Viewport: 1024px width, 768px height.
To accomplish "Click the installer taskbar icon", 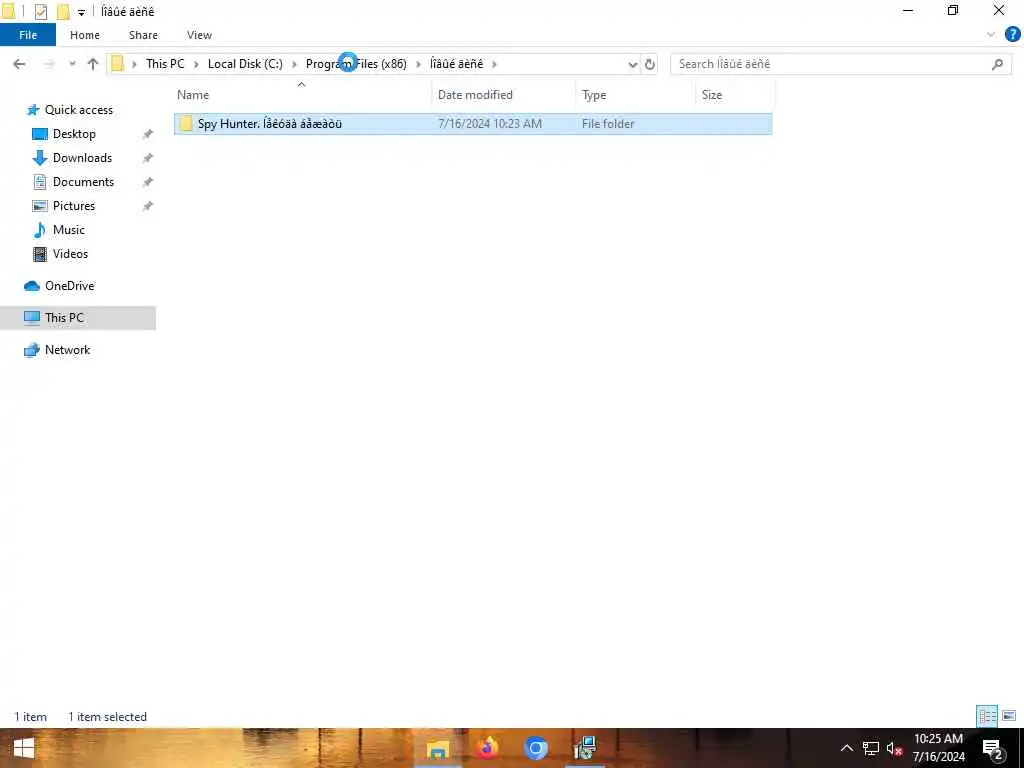I will (584, 748).
